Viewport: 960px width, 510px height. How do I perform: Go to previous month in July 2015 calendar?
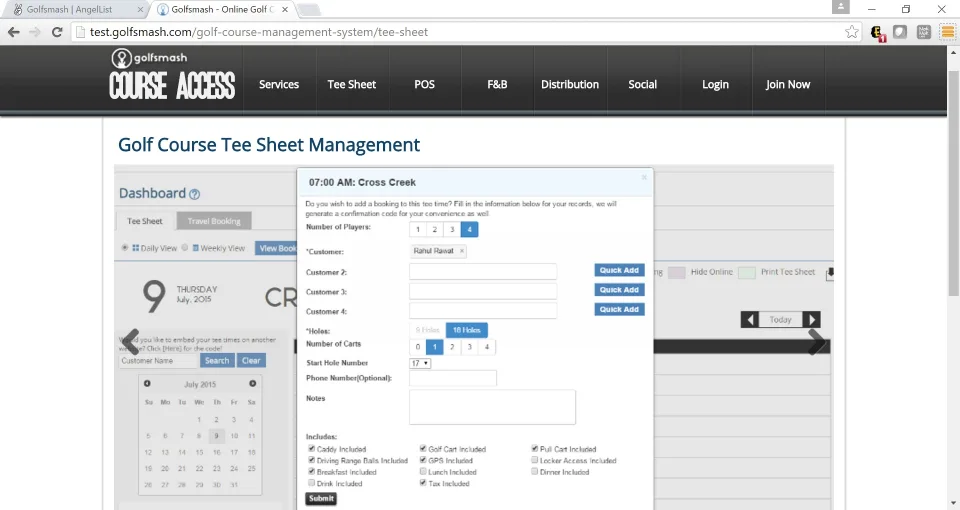tap(147, 384)
